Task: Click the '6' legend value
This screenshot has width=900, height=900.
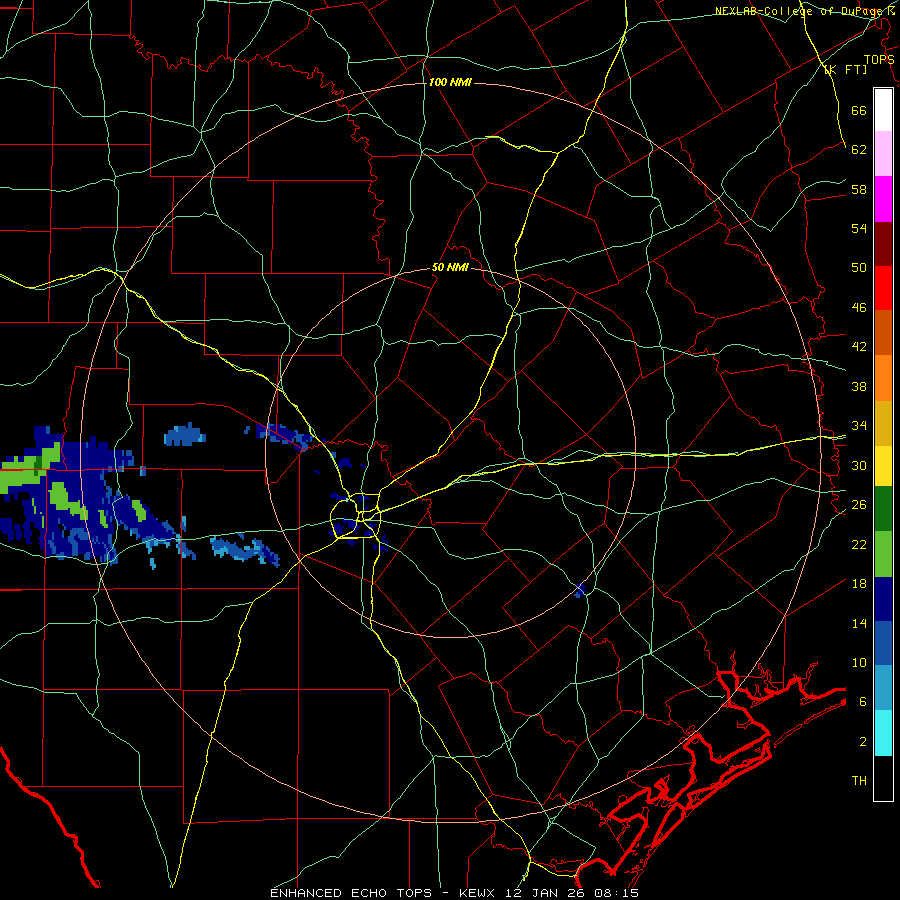Action: [x=862, y=701]
